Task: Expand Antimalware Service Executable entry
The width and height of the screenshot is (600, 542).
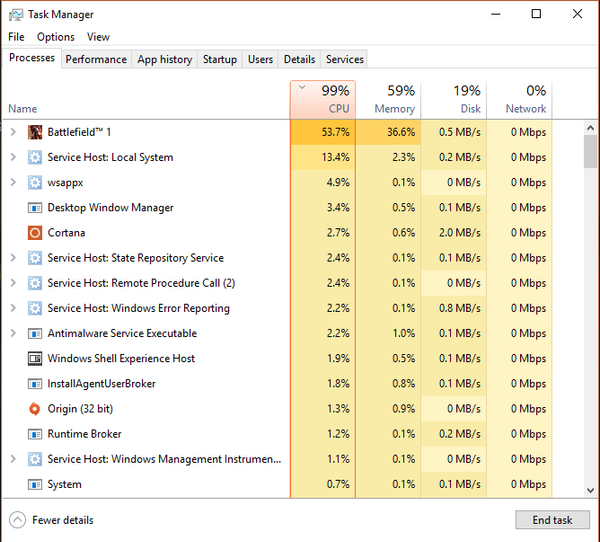Action: (13, 333)
